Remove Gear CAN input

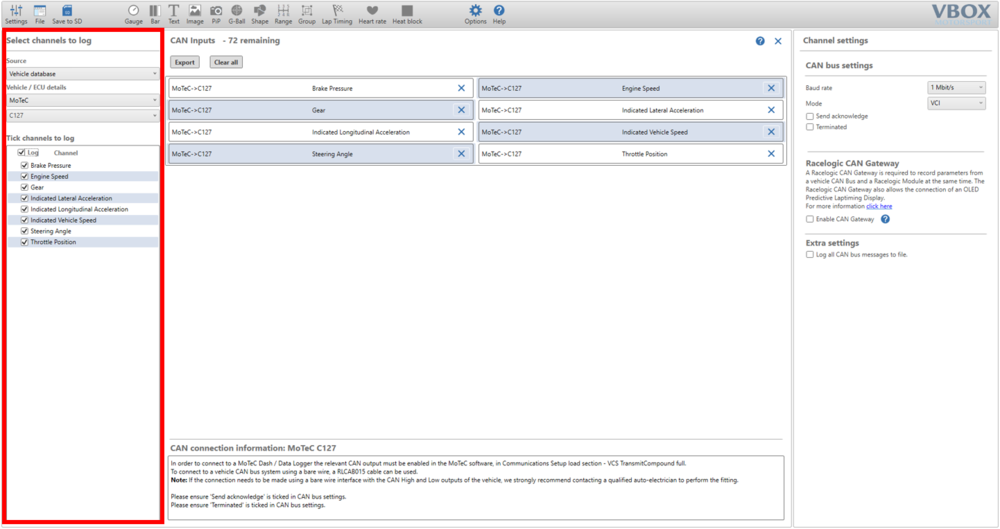(x=461, y=110)
